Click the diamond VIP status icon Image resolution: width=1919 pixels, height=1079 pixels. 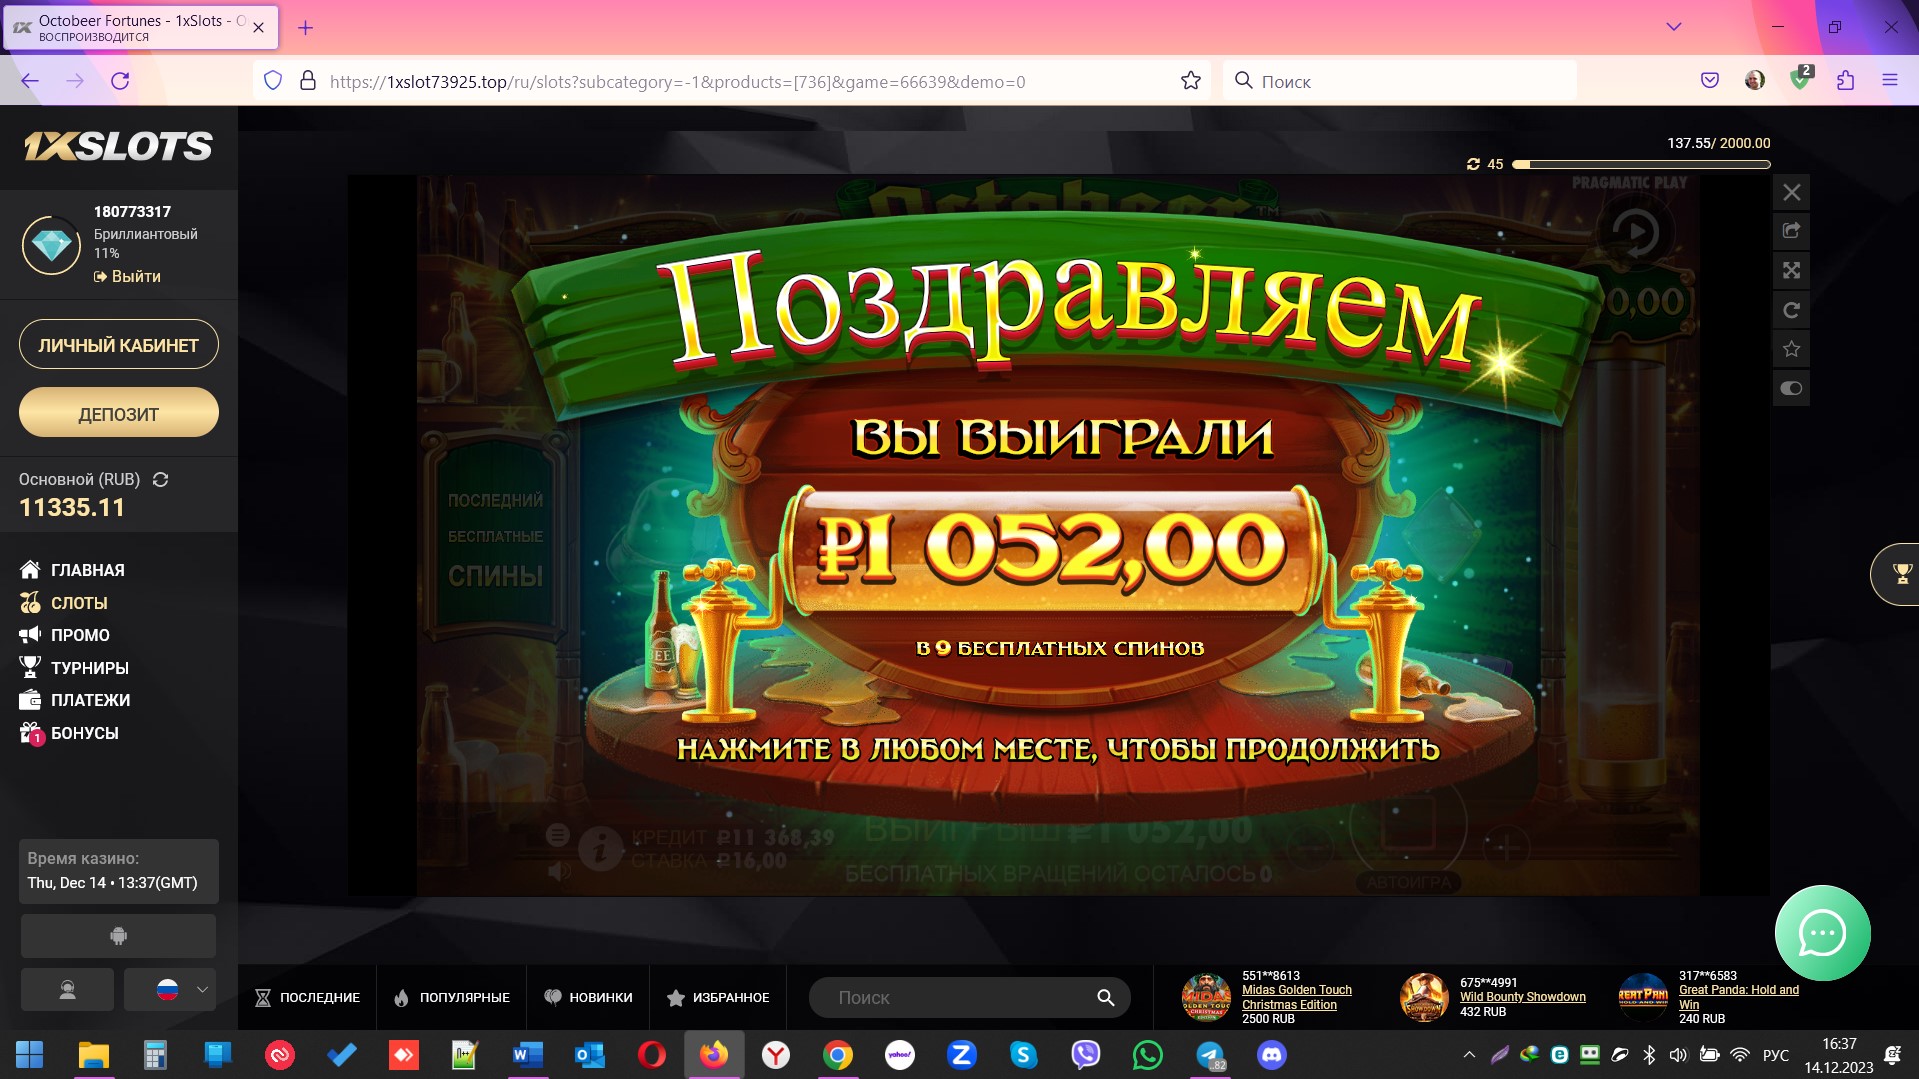(52, 244)
